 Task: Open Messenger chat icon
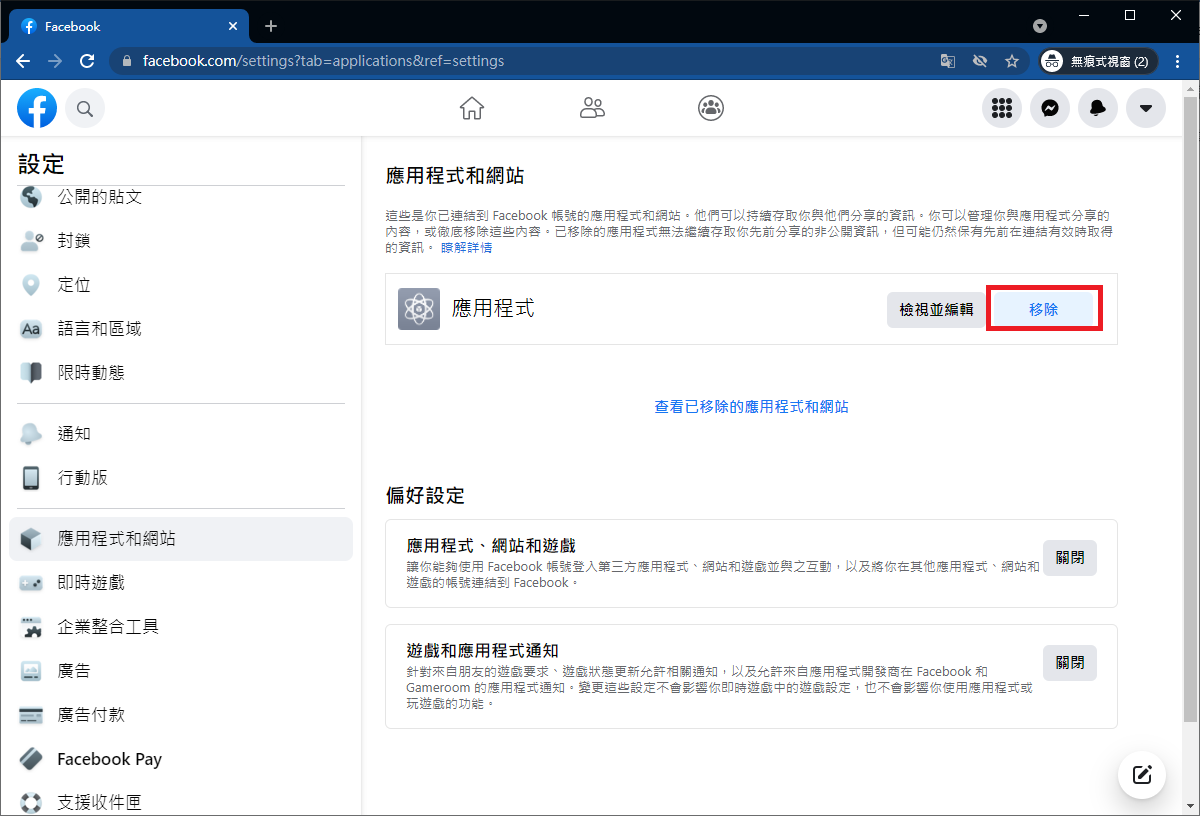[x=1050, y=108]
